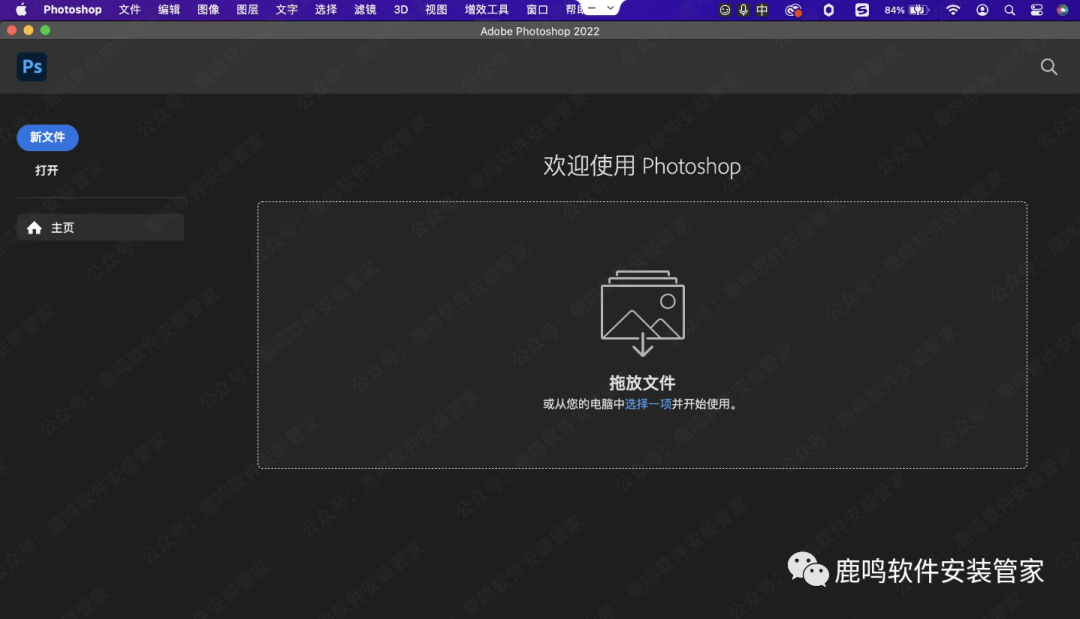Open macOS Spotlight search from the menu bar
The height and width of the screenshot is (619, 1080).
(x=1009, y=10)
